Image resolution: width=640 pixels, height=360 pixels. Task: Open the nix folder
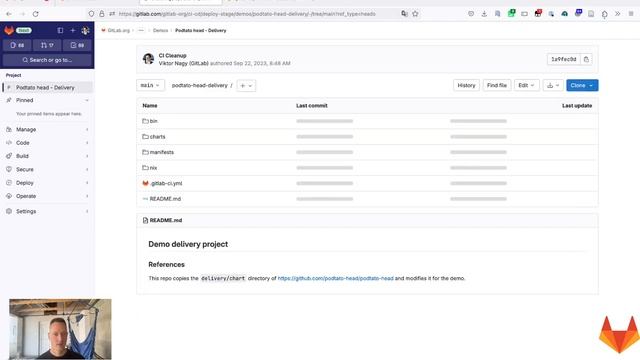point(153,168)
